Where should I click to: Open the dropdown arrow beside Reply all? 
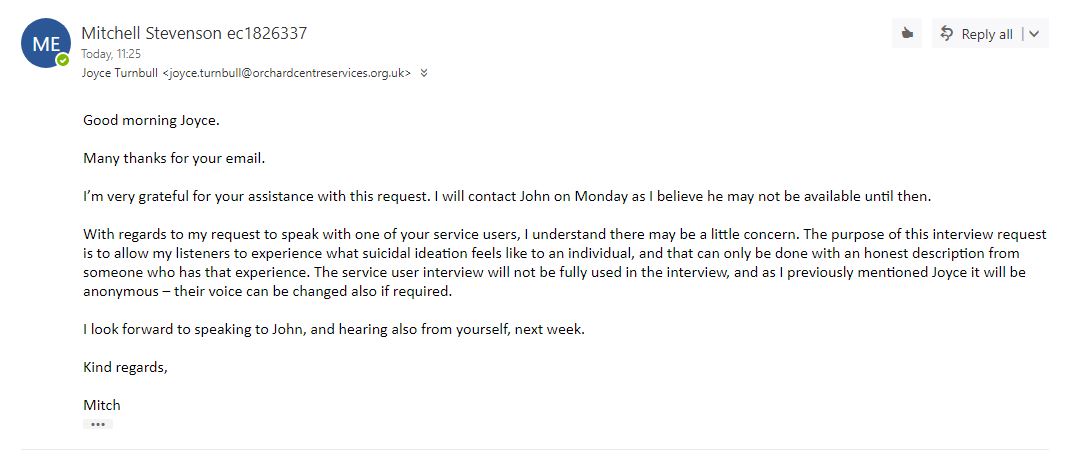(x=1034, y=34)
